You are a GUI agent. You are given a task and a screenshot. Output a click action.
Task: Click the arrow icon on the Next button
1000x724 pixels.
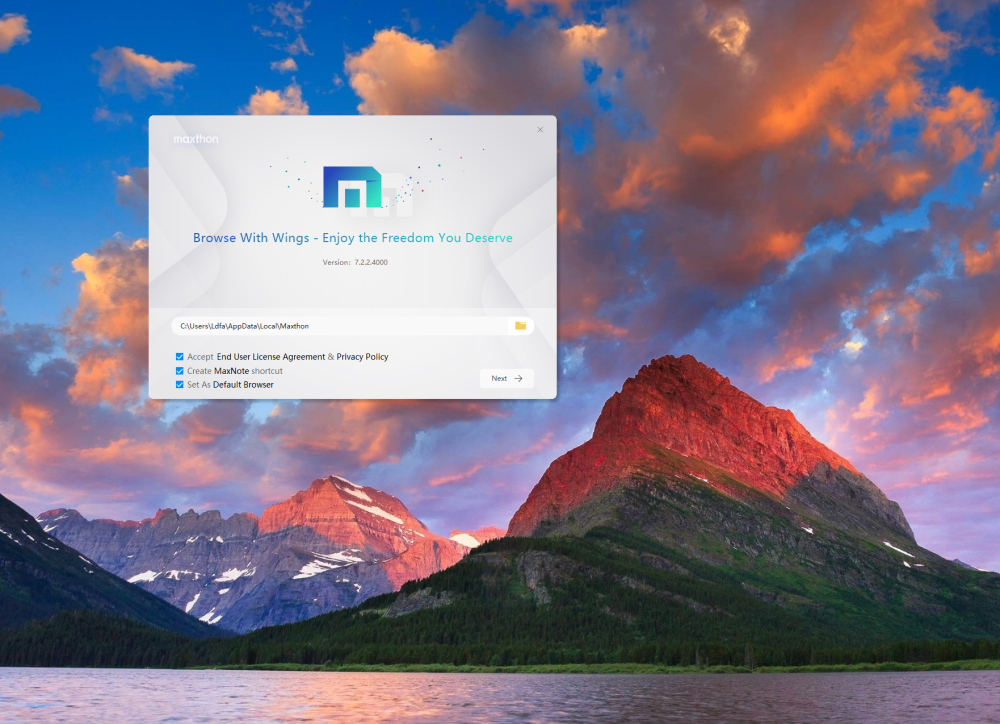(518, 379)
